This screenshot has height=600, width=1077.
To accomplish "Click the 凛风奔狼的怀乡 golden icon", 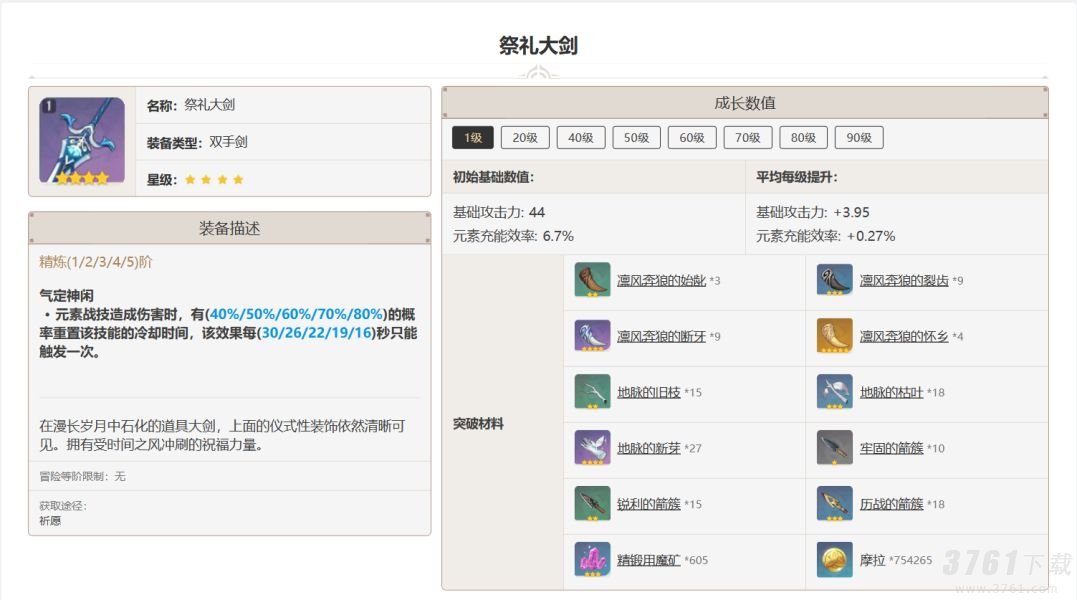I will coord(834,336).
